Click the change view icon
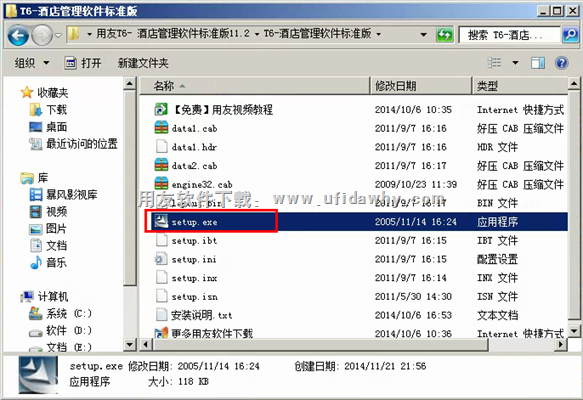Image resolution: width=583 pixels, height=400 pixels. (x=495, y=62)
